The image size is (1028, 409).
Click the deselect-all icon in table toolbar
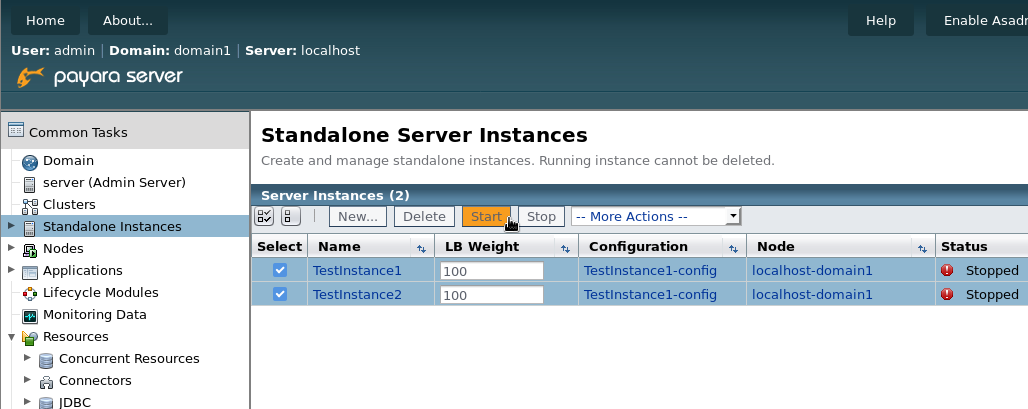pyautogui.click(x=290, y=216)
